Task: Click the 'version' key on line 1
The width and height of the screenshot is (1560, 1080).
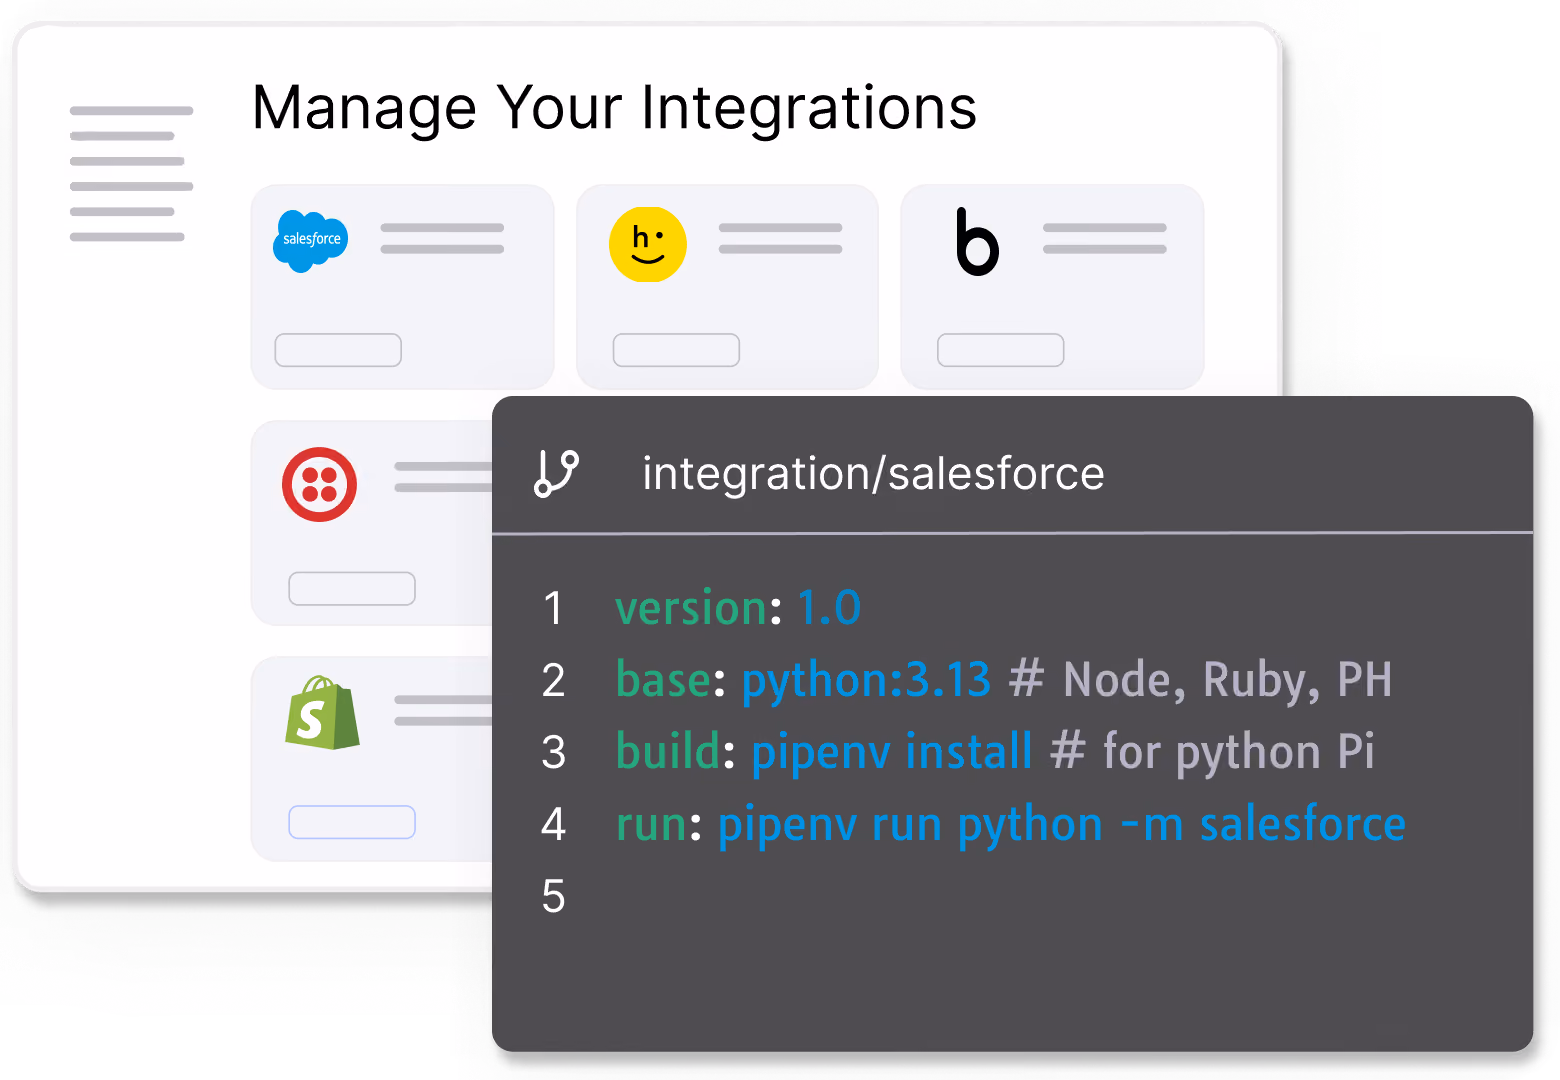Action: click(691, 608)
